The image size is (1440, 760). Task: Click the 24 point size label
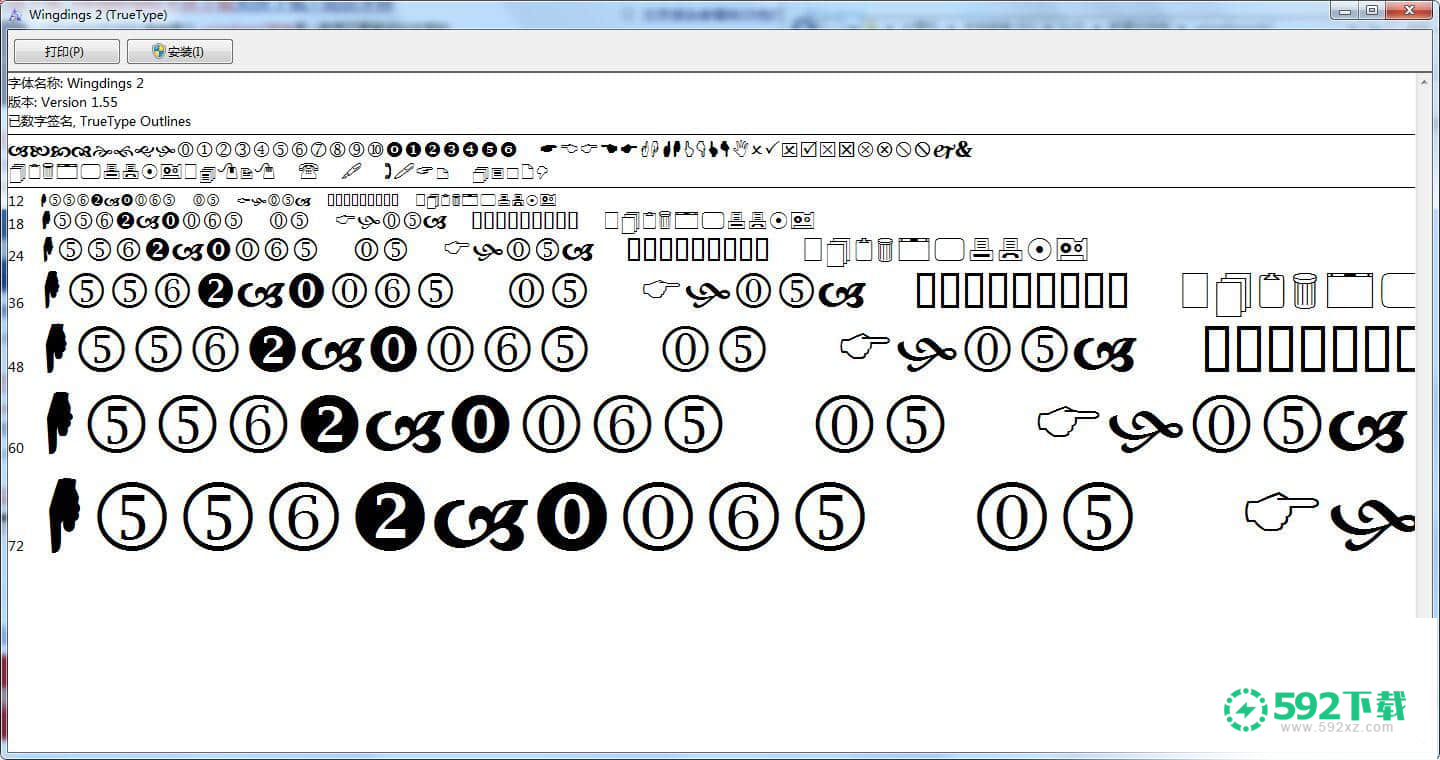16,256
